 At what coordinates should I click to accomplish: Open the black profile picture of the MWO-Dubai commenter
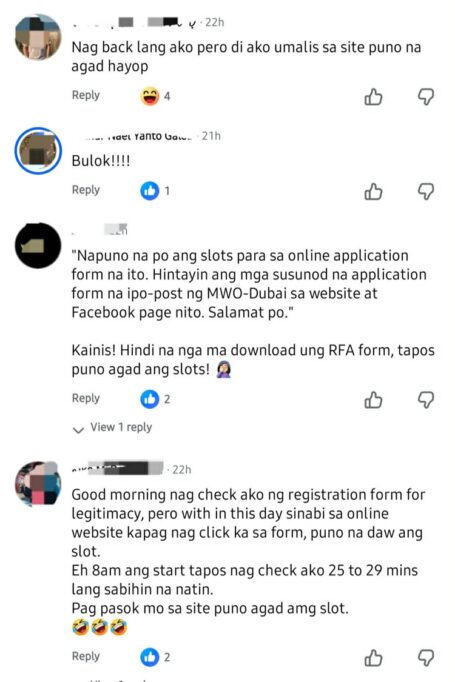(38, 246)
